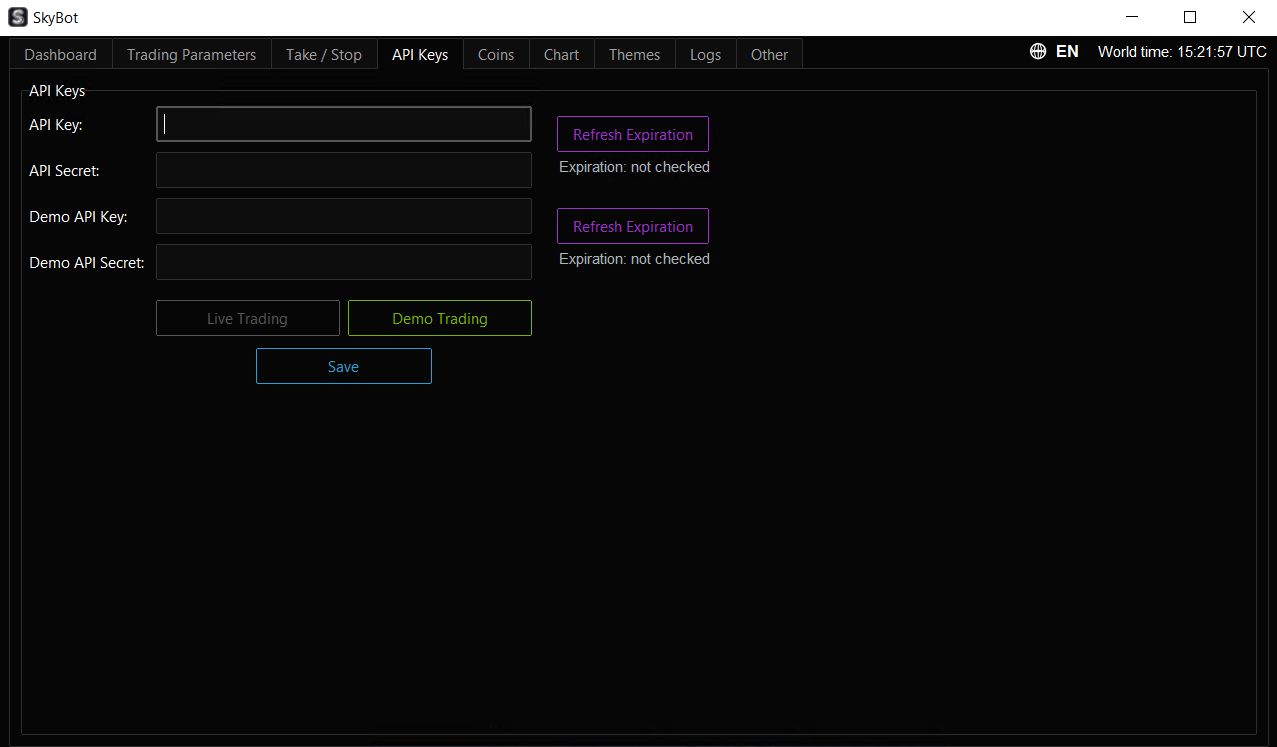Minimize the SkyBot window
Screen dimensions: 1277x747
(1132, 17)
